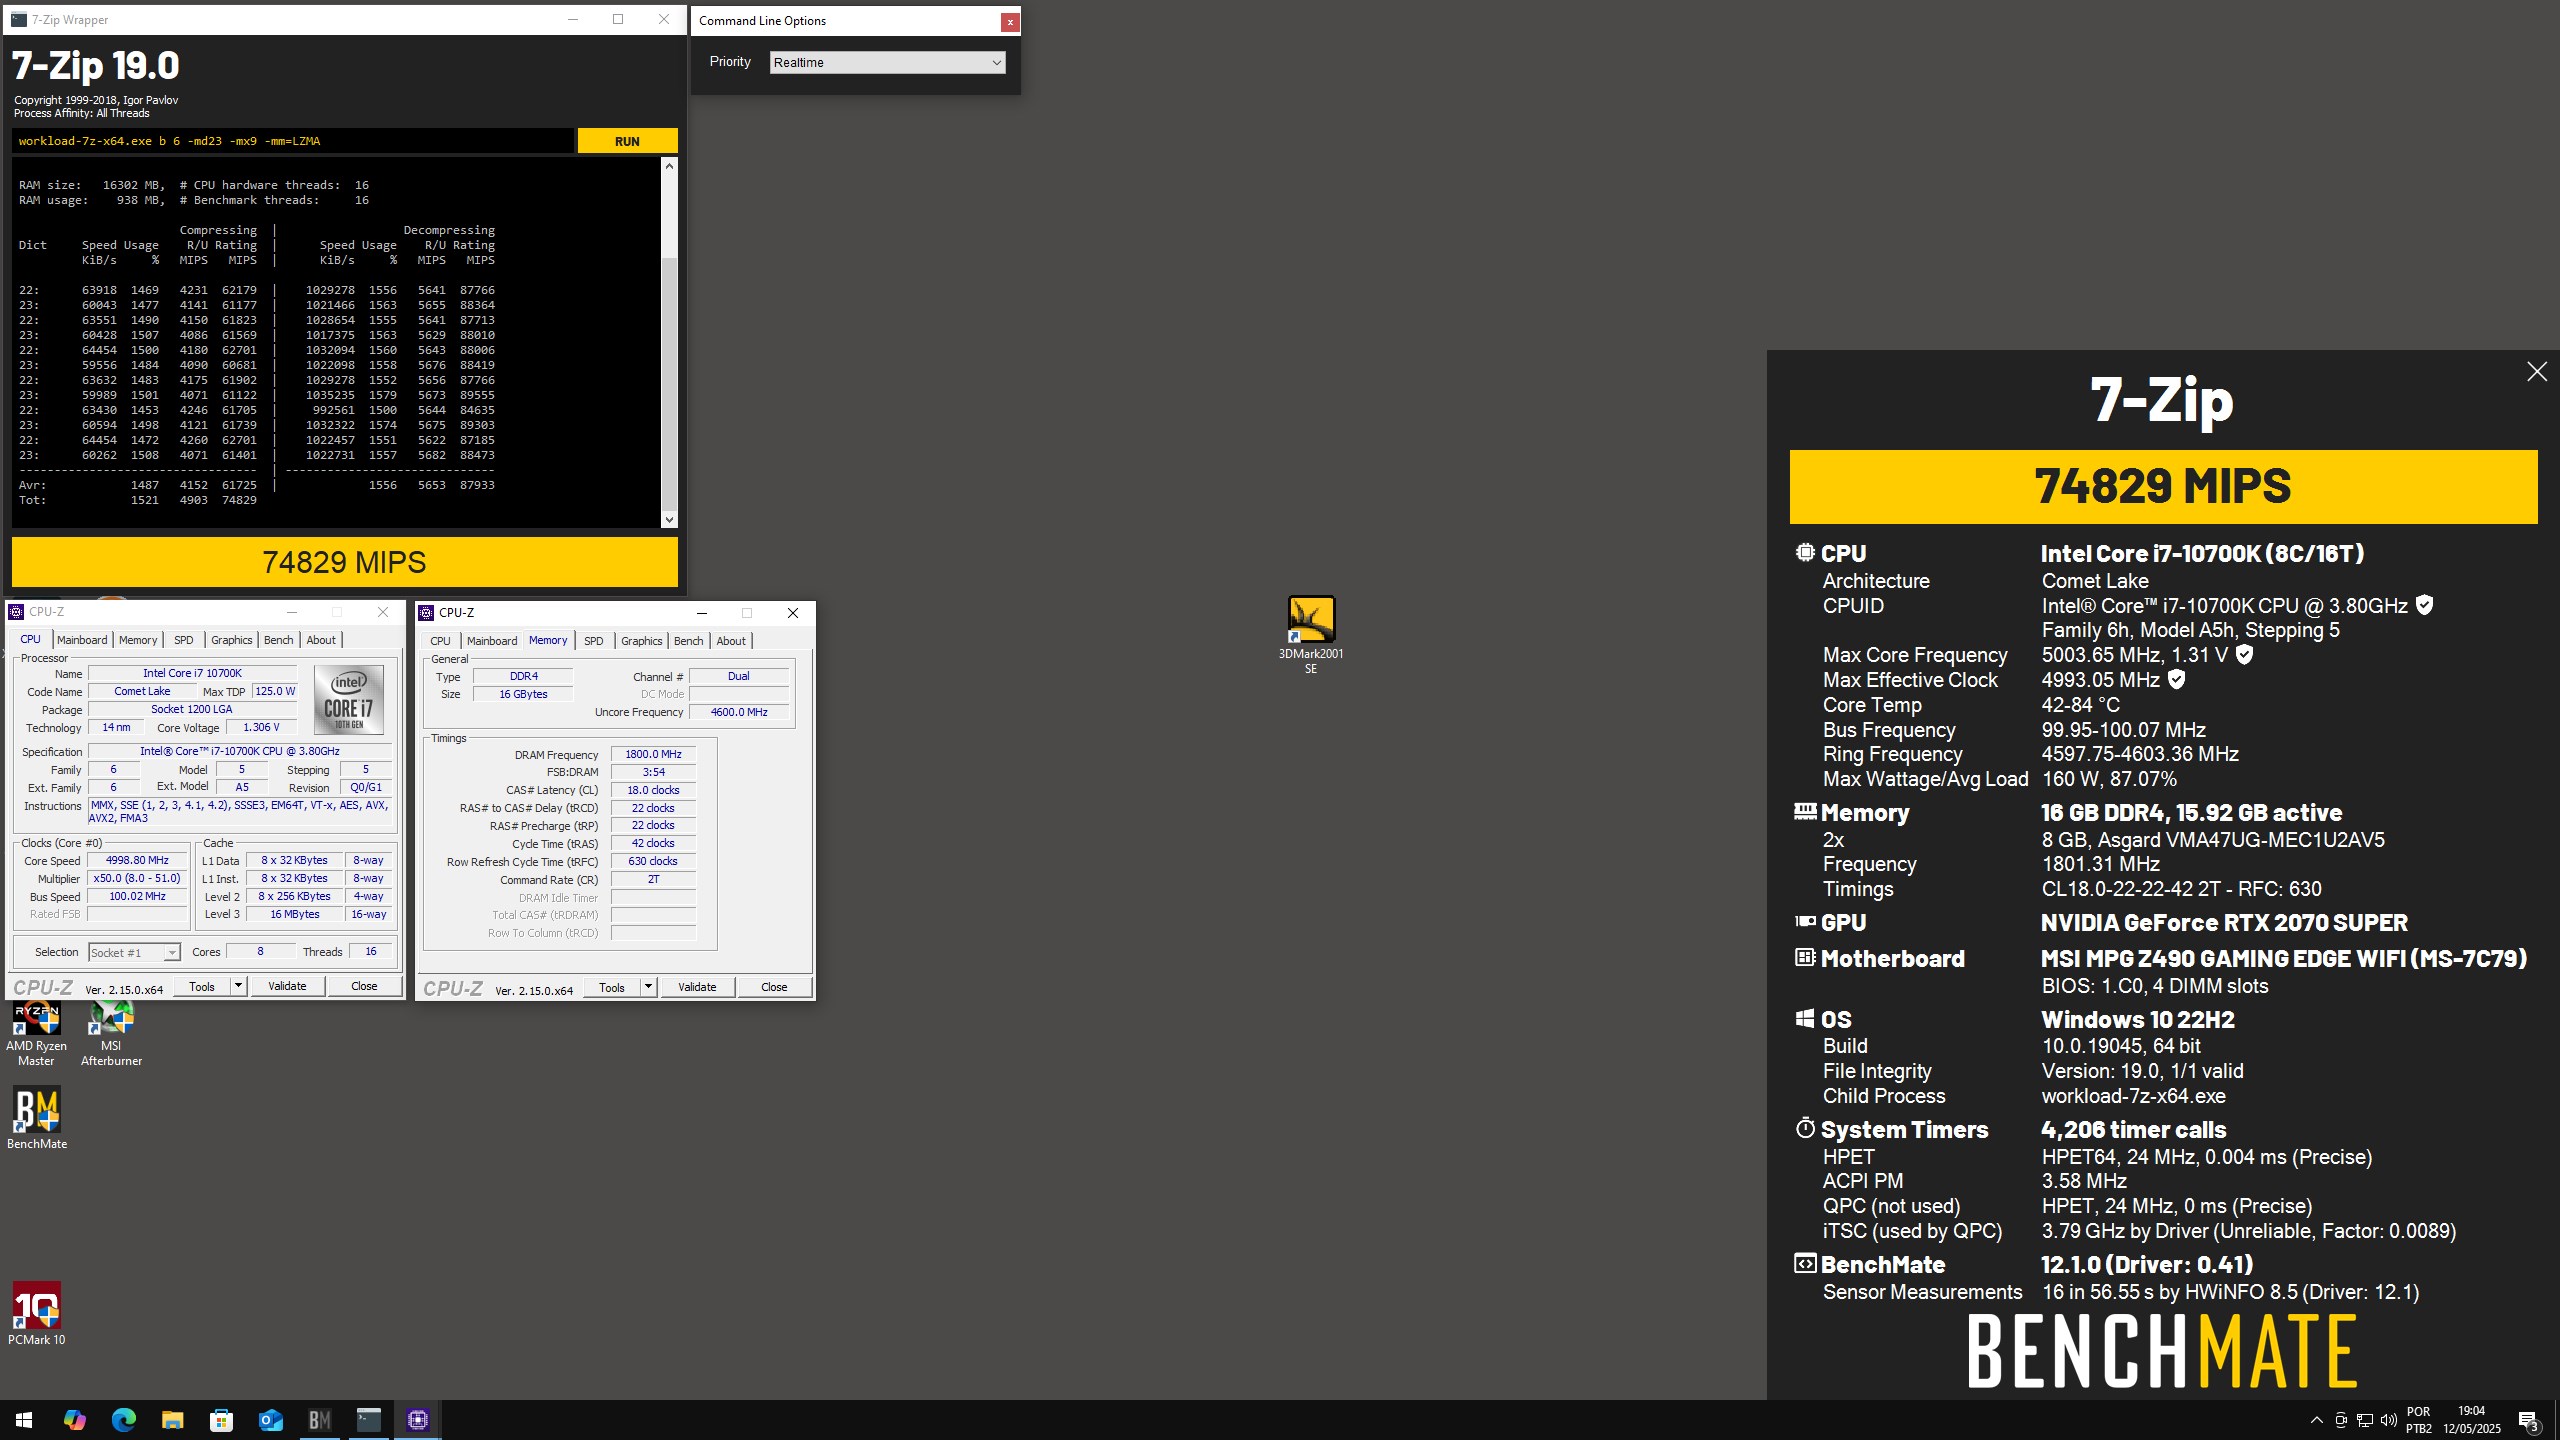Click the scroll-down arrow of benchmark output
The width and height of the screenshot is (2560, 1440).
tap(669, 519)
